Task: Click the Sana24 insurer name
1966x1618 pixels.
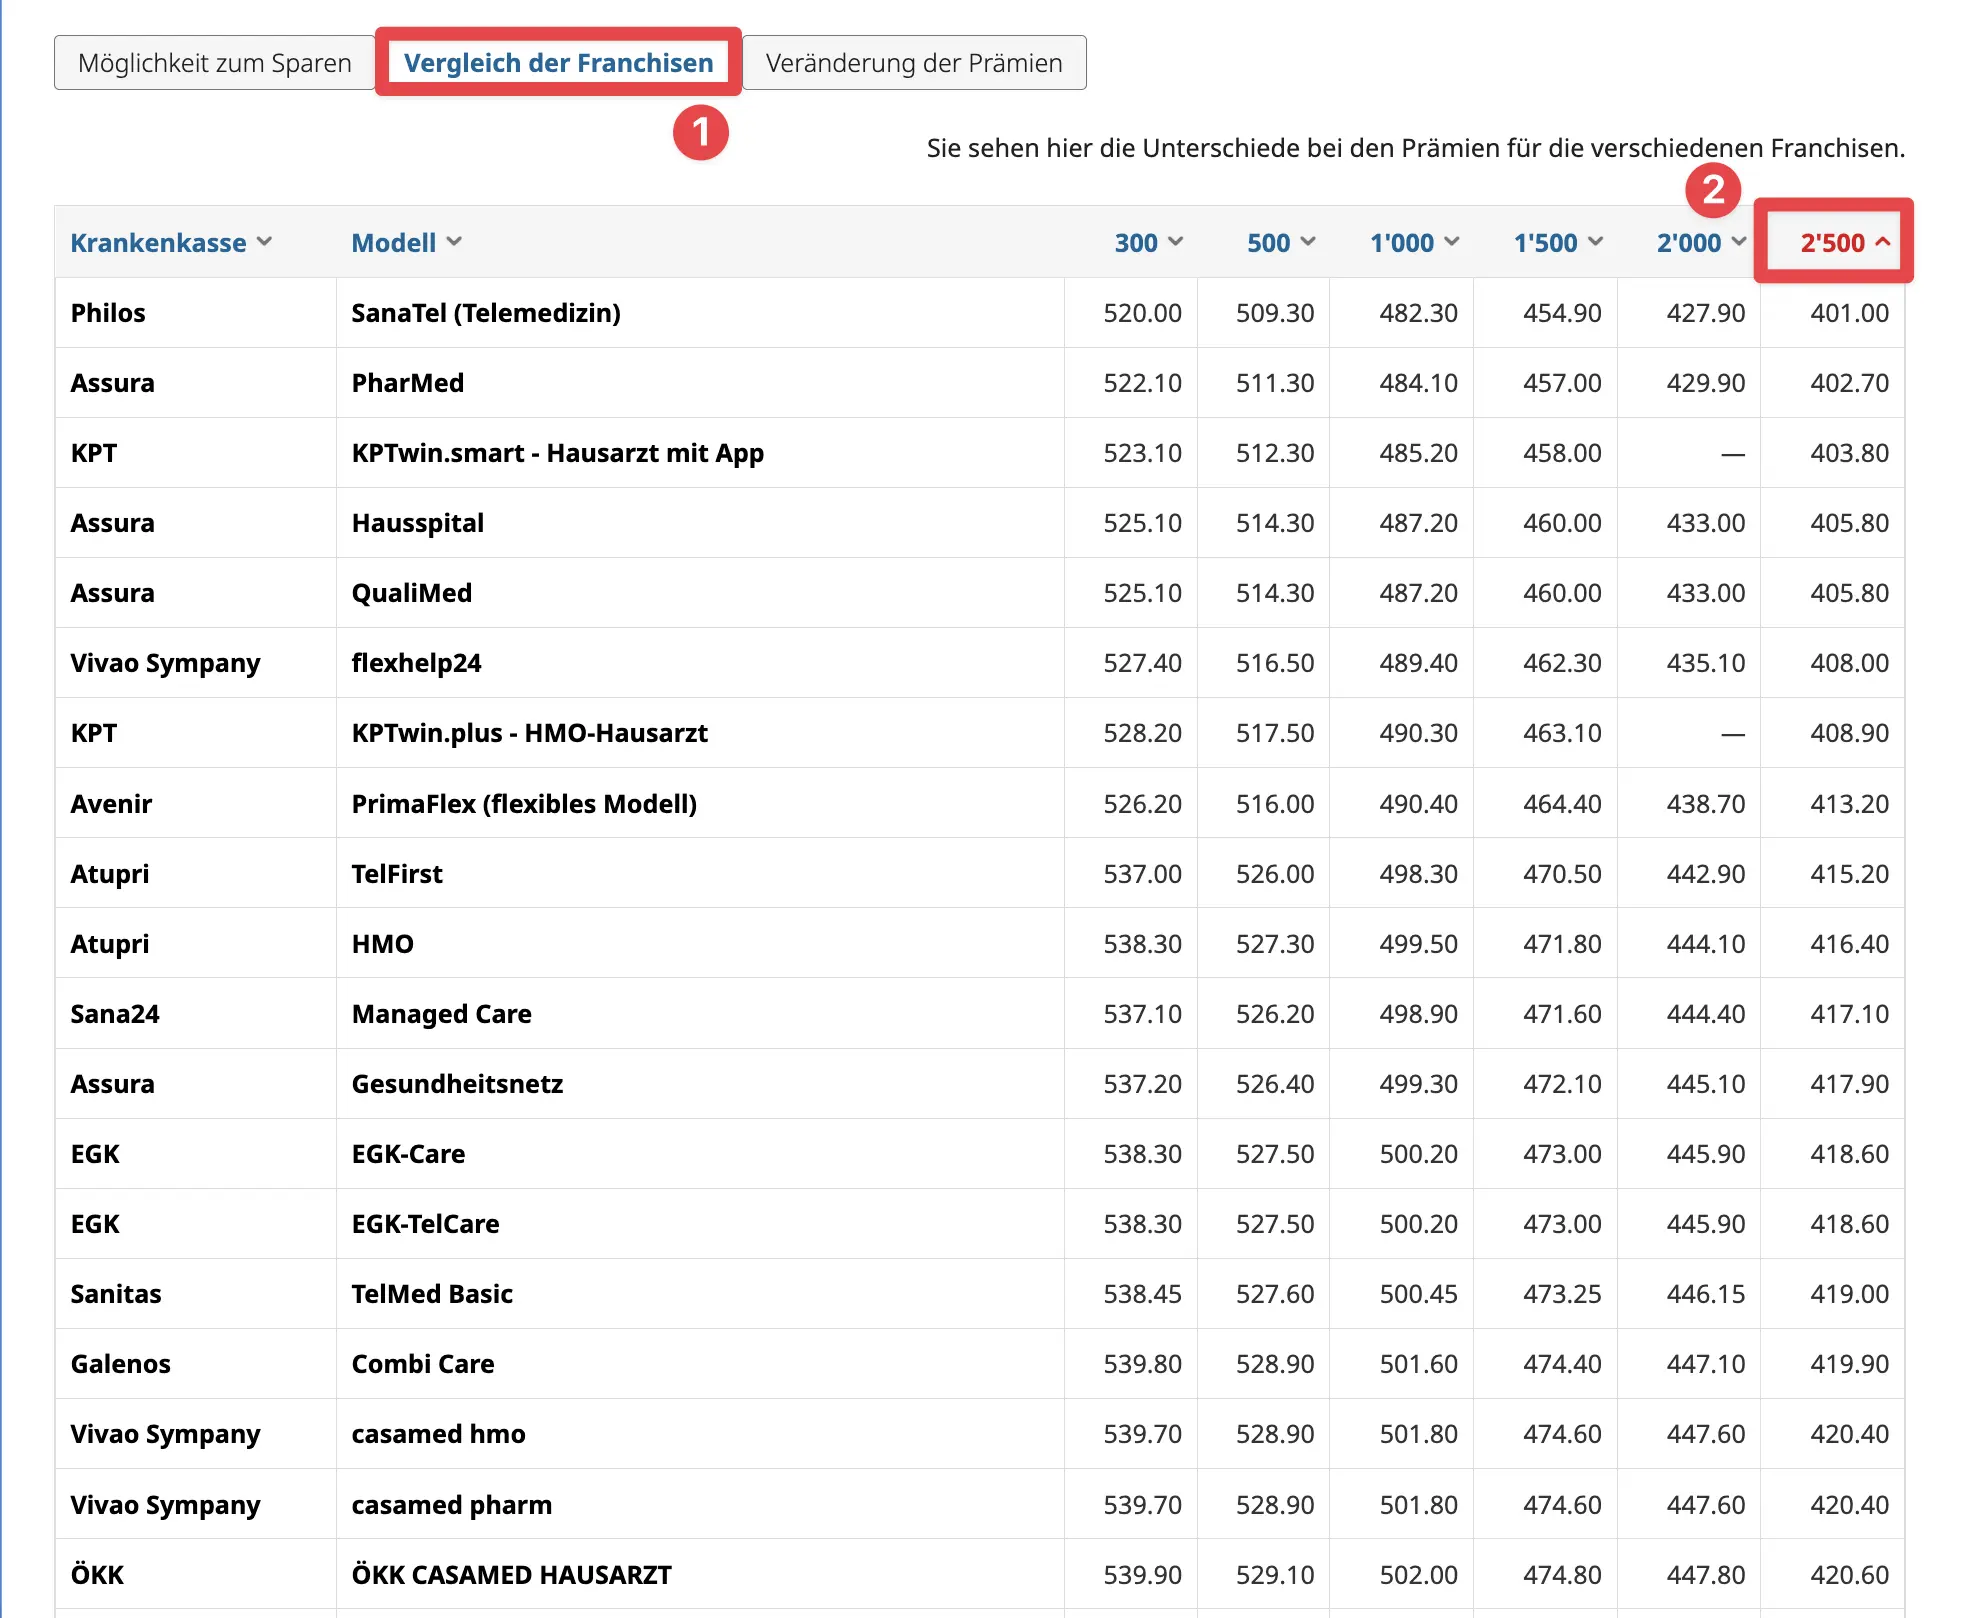Action: [115, 1014]
